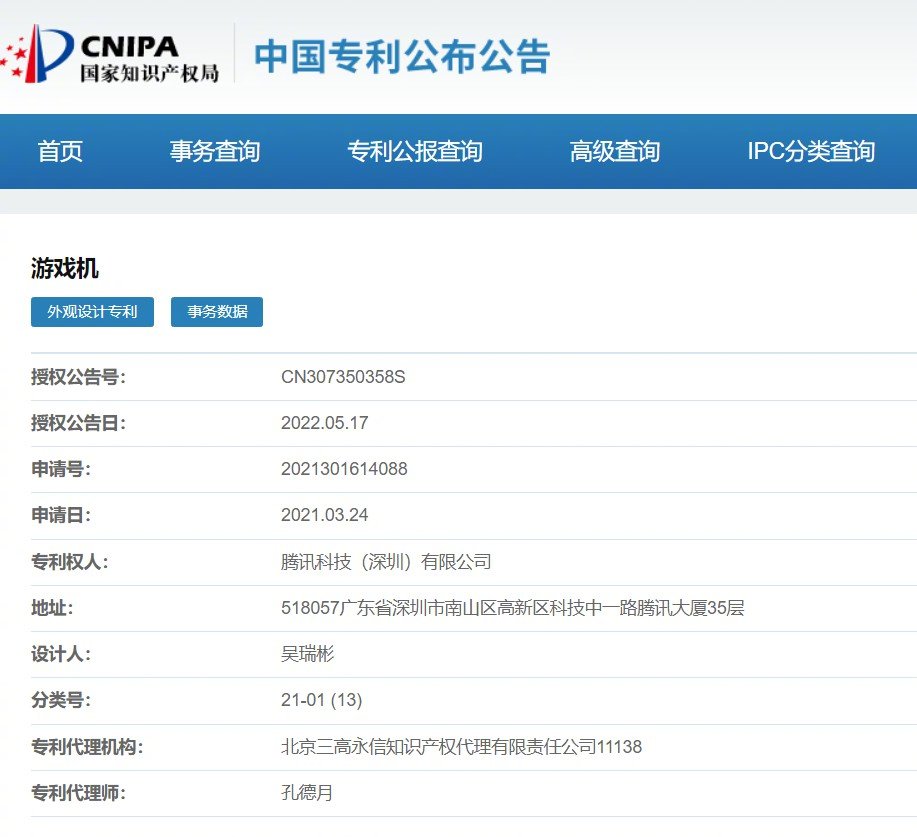Open the 事务查询 menu
This screenshot has height=837, width=917.
216,151
